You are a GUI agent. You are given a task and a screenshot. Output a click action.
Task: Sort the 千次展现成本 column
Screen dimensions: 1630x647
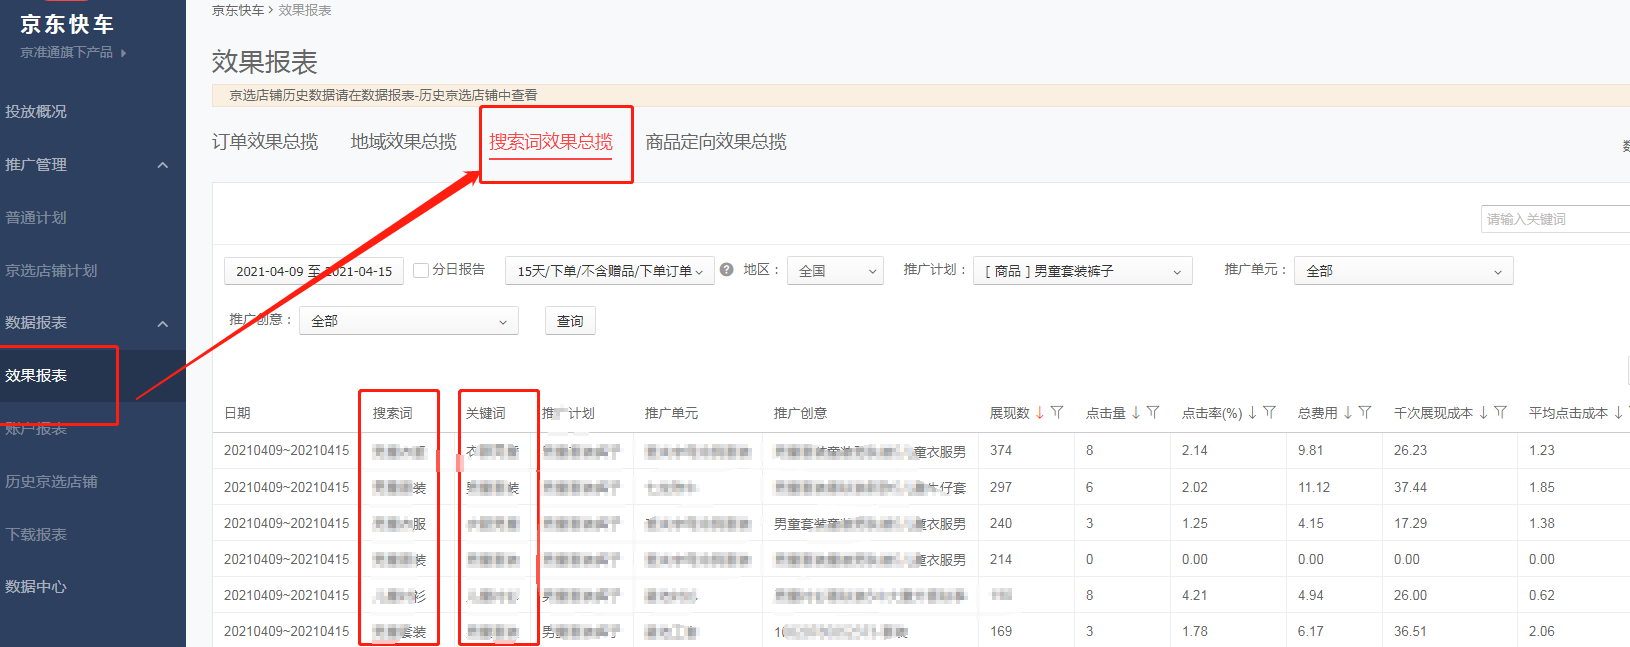click(1483, 413)
